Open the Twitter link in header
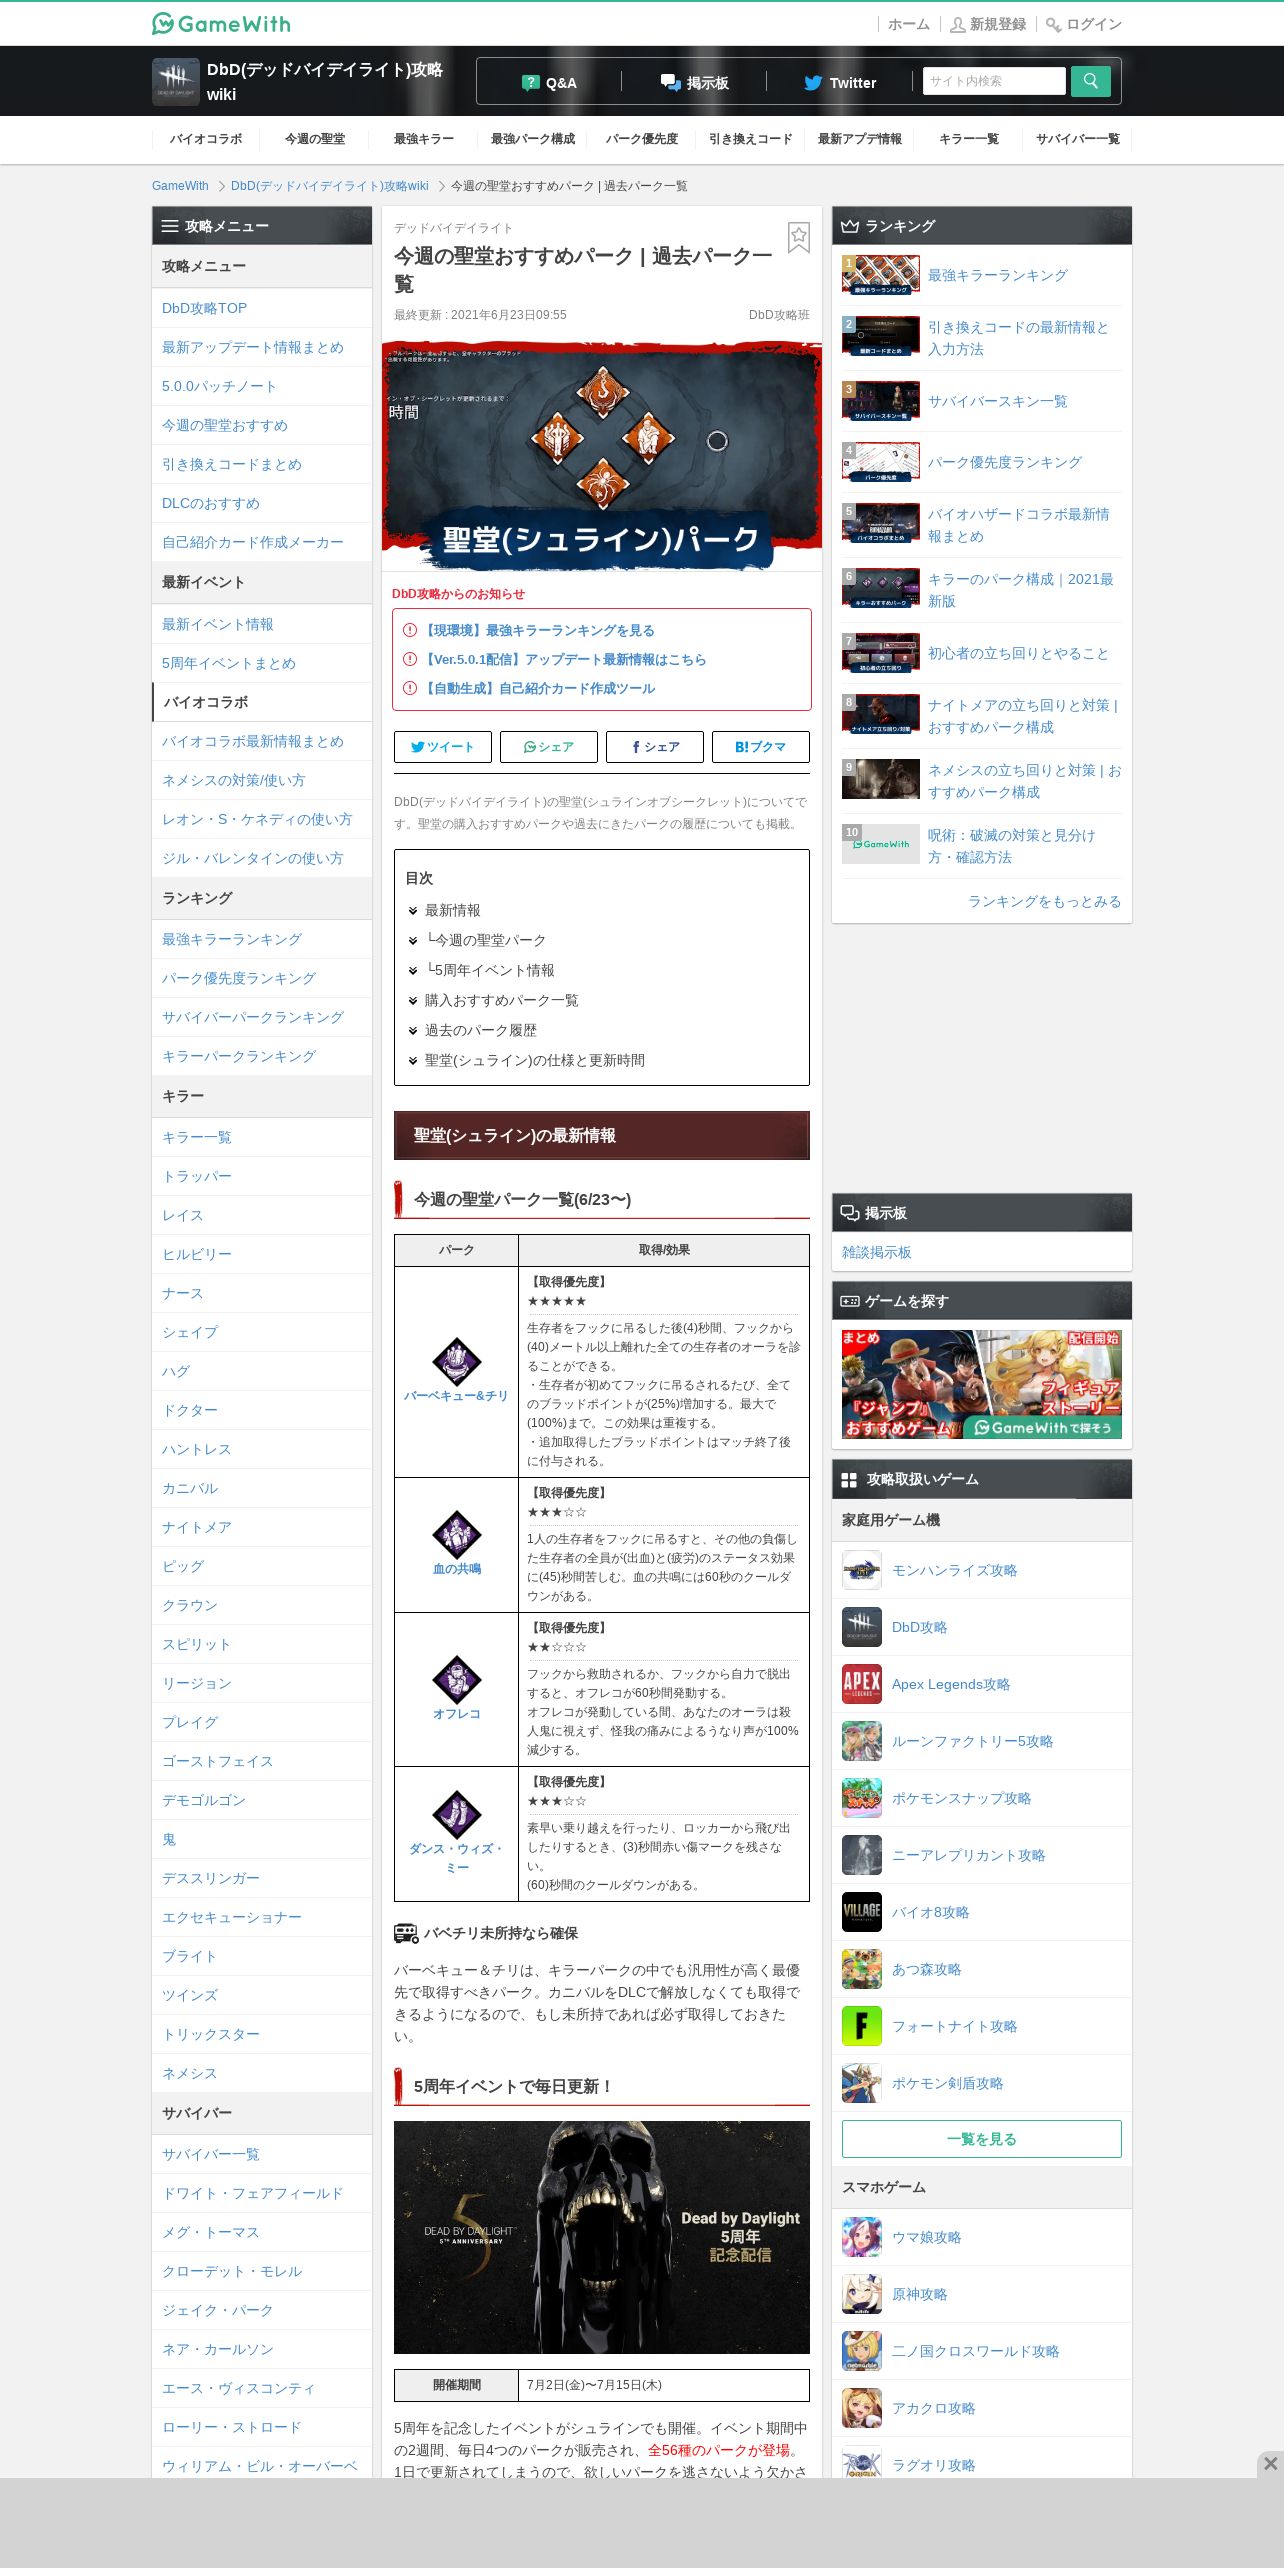This screenshot has height=2568, width=1284. point(840,82)
